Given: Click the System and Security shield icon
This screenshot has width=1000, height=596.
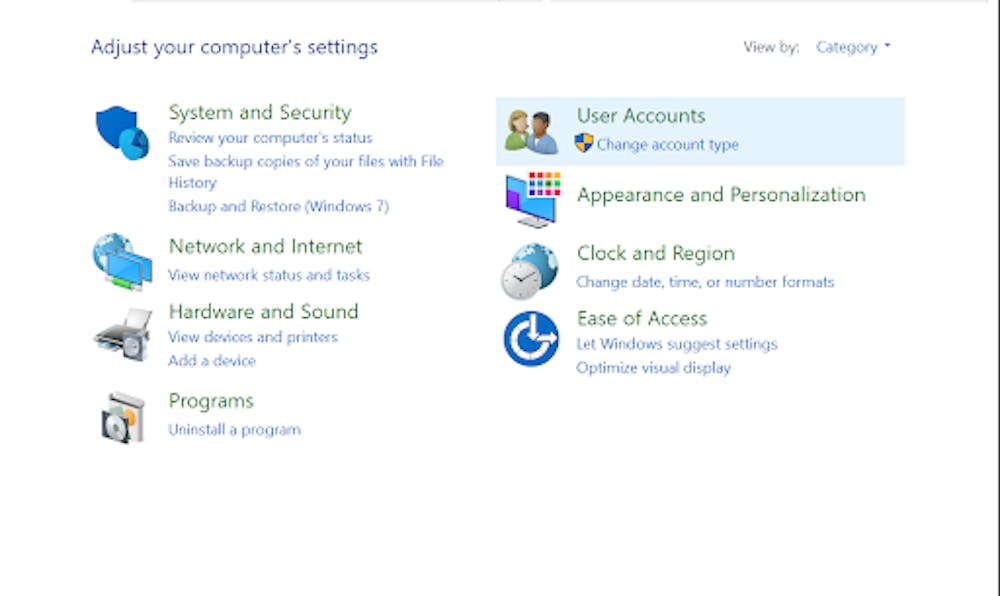Looking at the screenshot, I should click(122, 133).
